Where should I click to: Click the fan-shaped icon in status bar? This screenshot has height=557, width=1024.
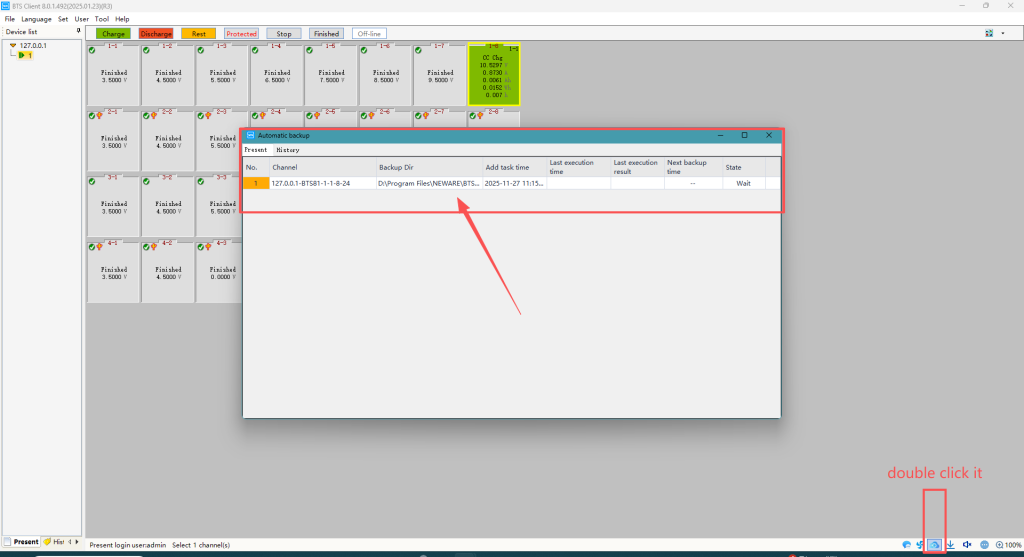(920, 545)
